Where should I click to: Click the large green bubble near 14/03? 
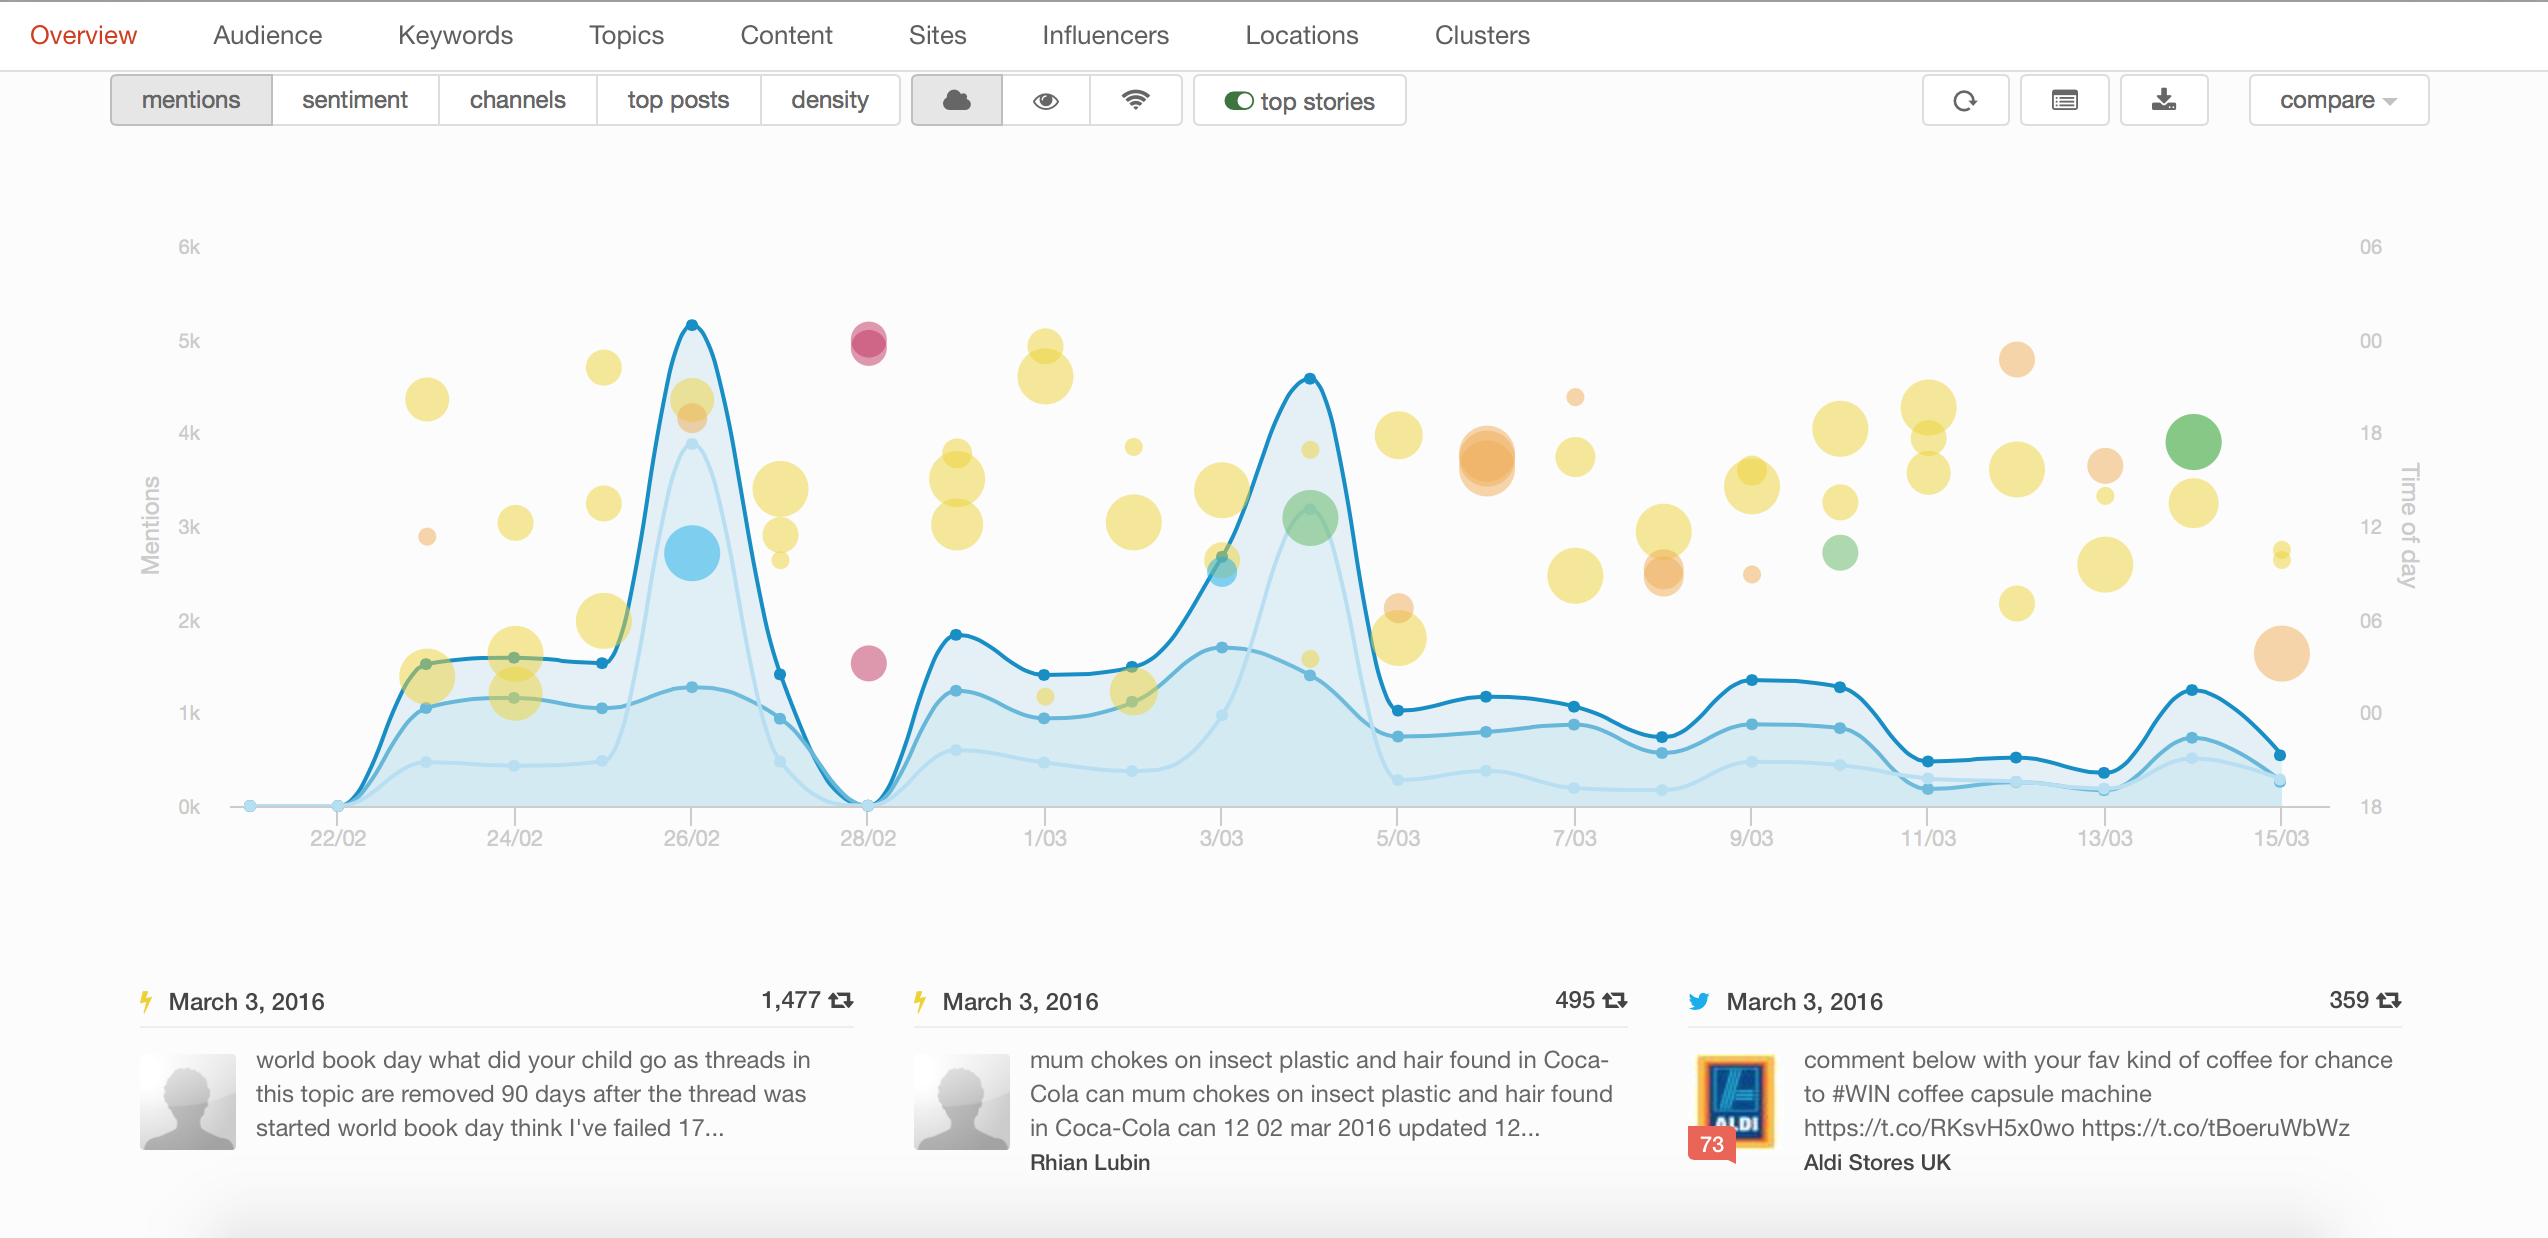[x=2193, y=442]
